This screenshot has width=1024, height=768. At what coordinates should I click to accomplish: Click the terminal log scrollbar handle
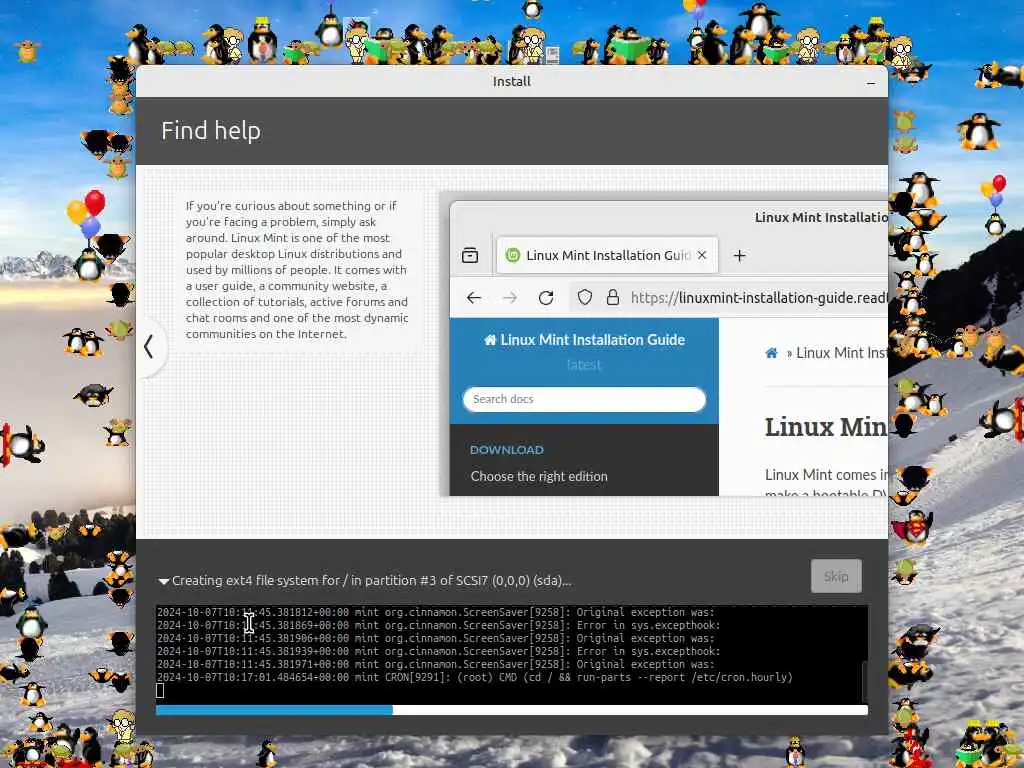pyautogui.click(x=865, y=680)
